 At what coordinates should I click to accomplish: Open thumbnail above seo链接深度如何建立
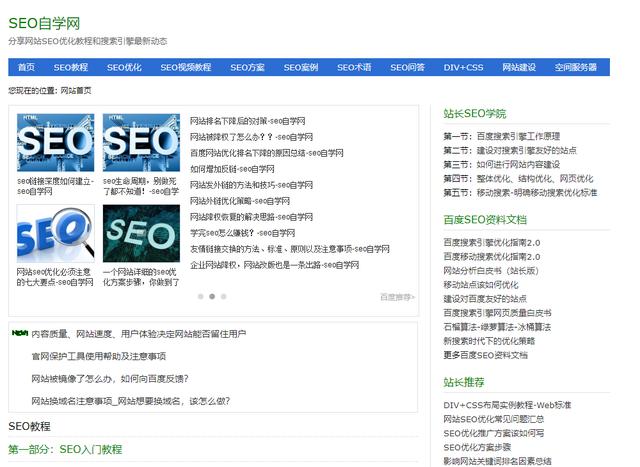coord(56,142)
